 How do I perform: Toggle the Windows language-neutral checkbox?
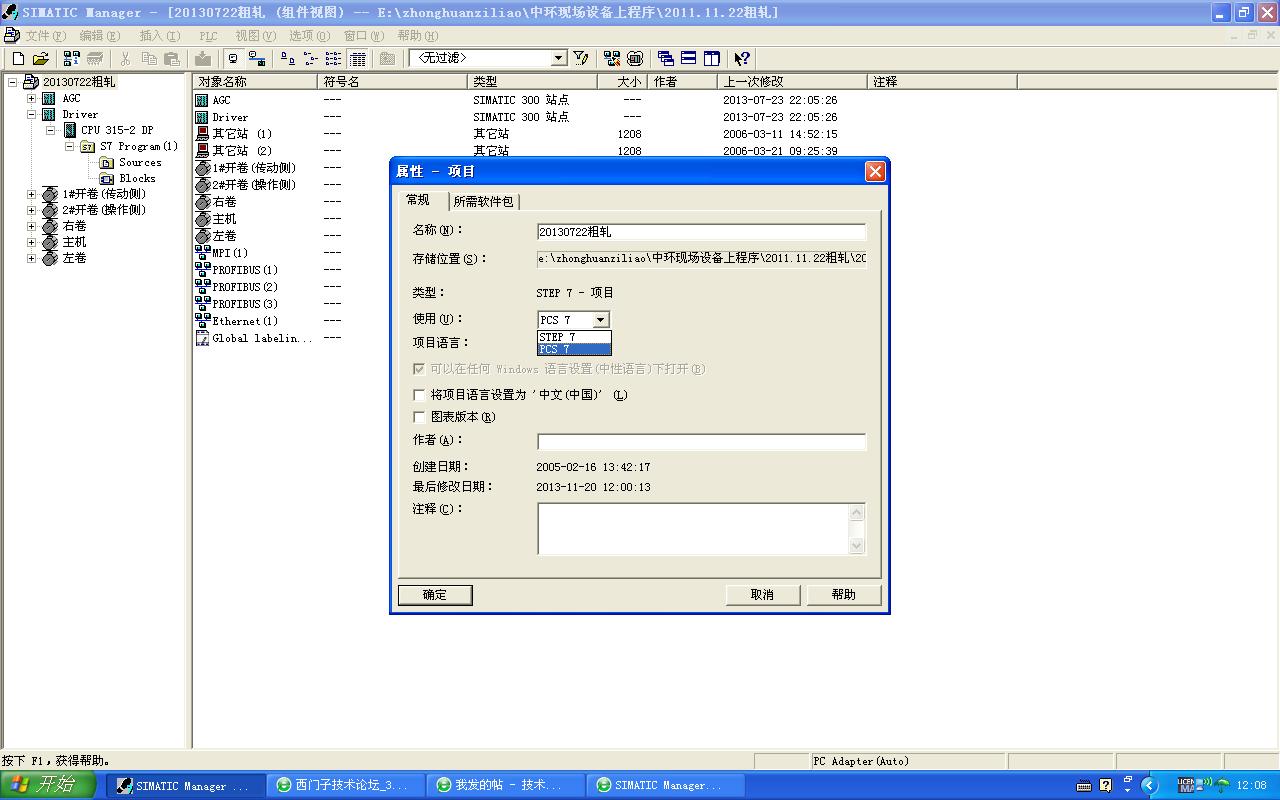point(419,369)
